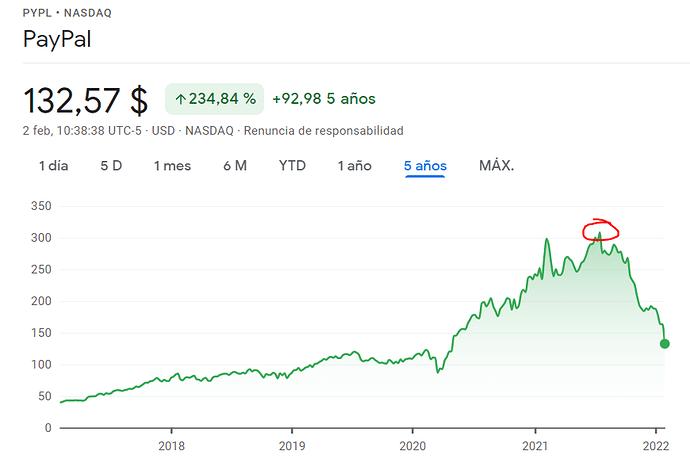The image size is (690, 474).
Task: Switch to the "5 D" range tab
Action: point(111,165)
